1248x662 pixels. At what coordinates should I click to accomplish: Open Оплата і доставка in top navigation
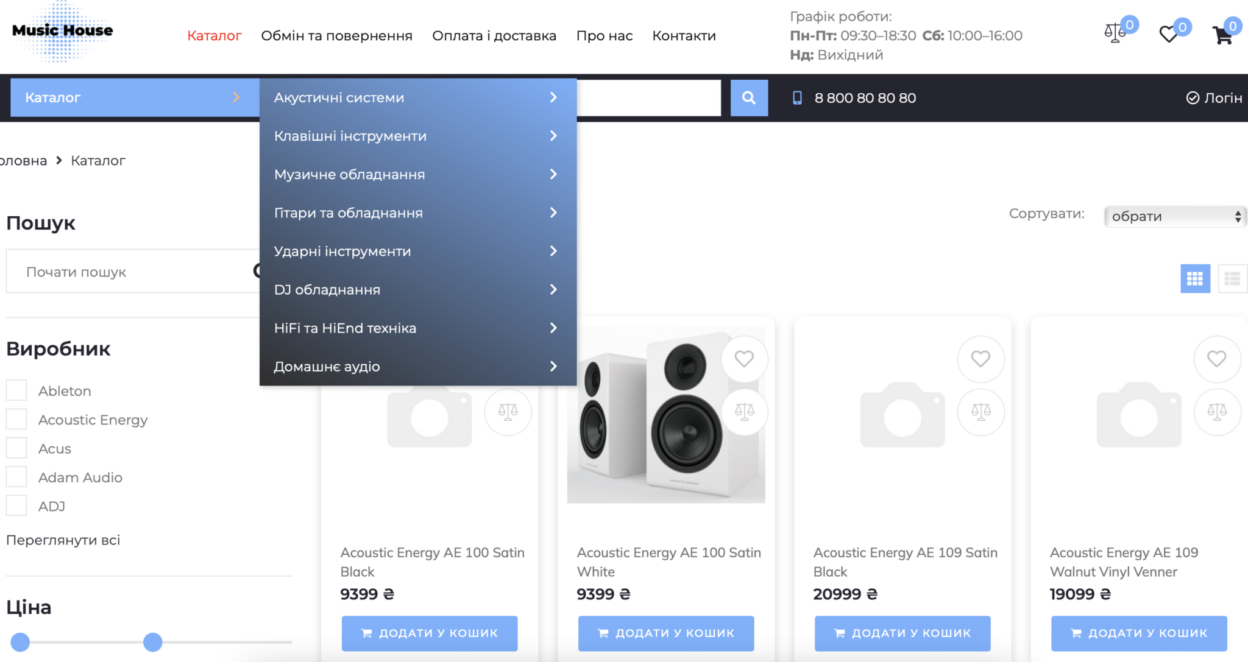tap(494, 36)
